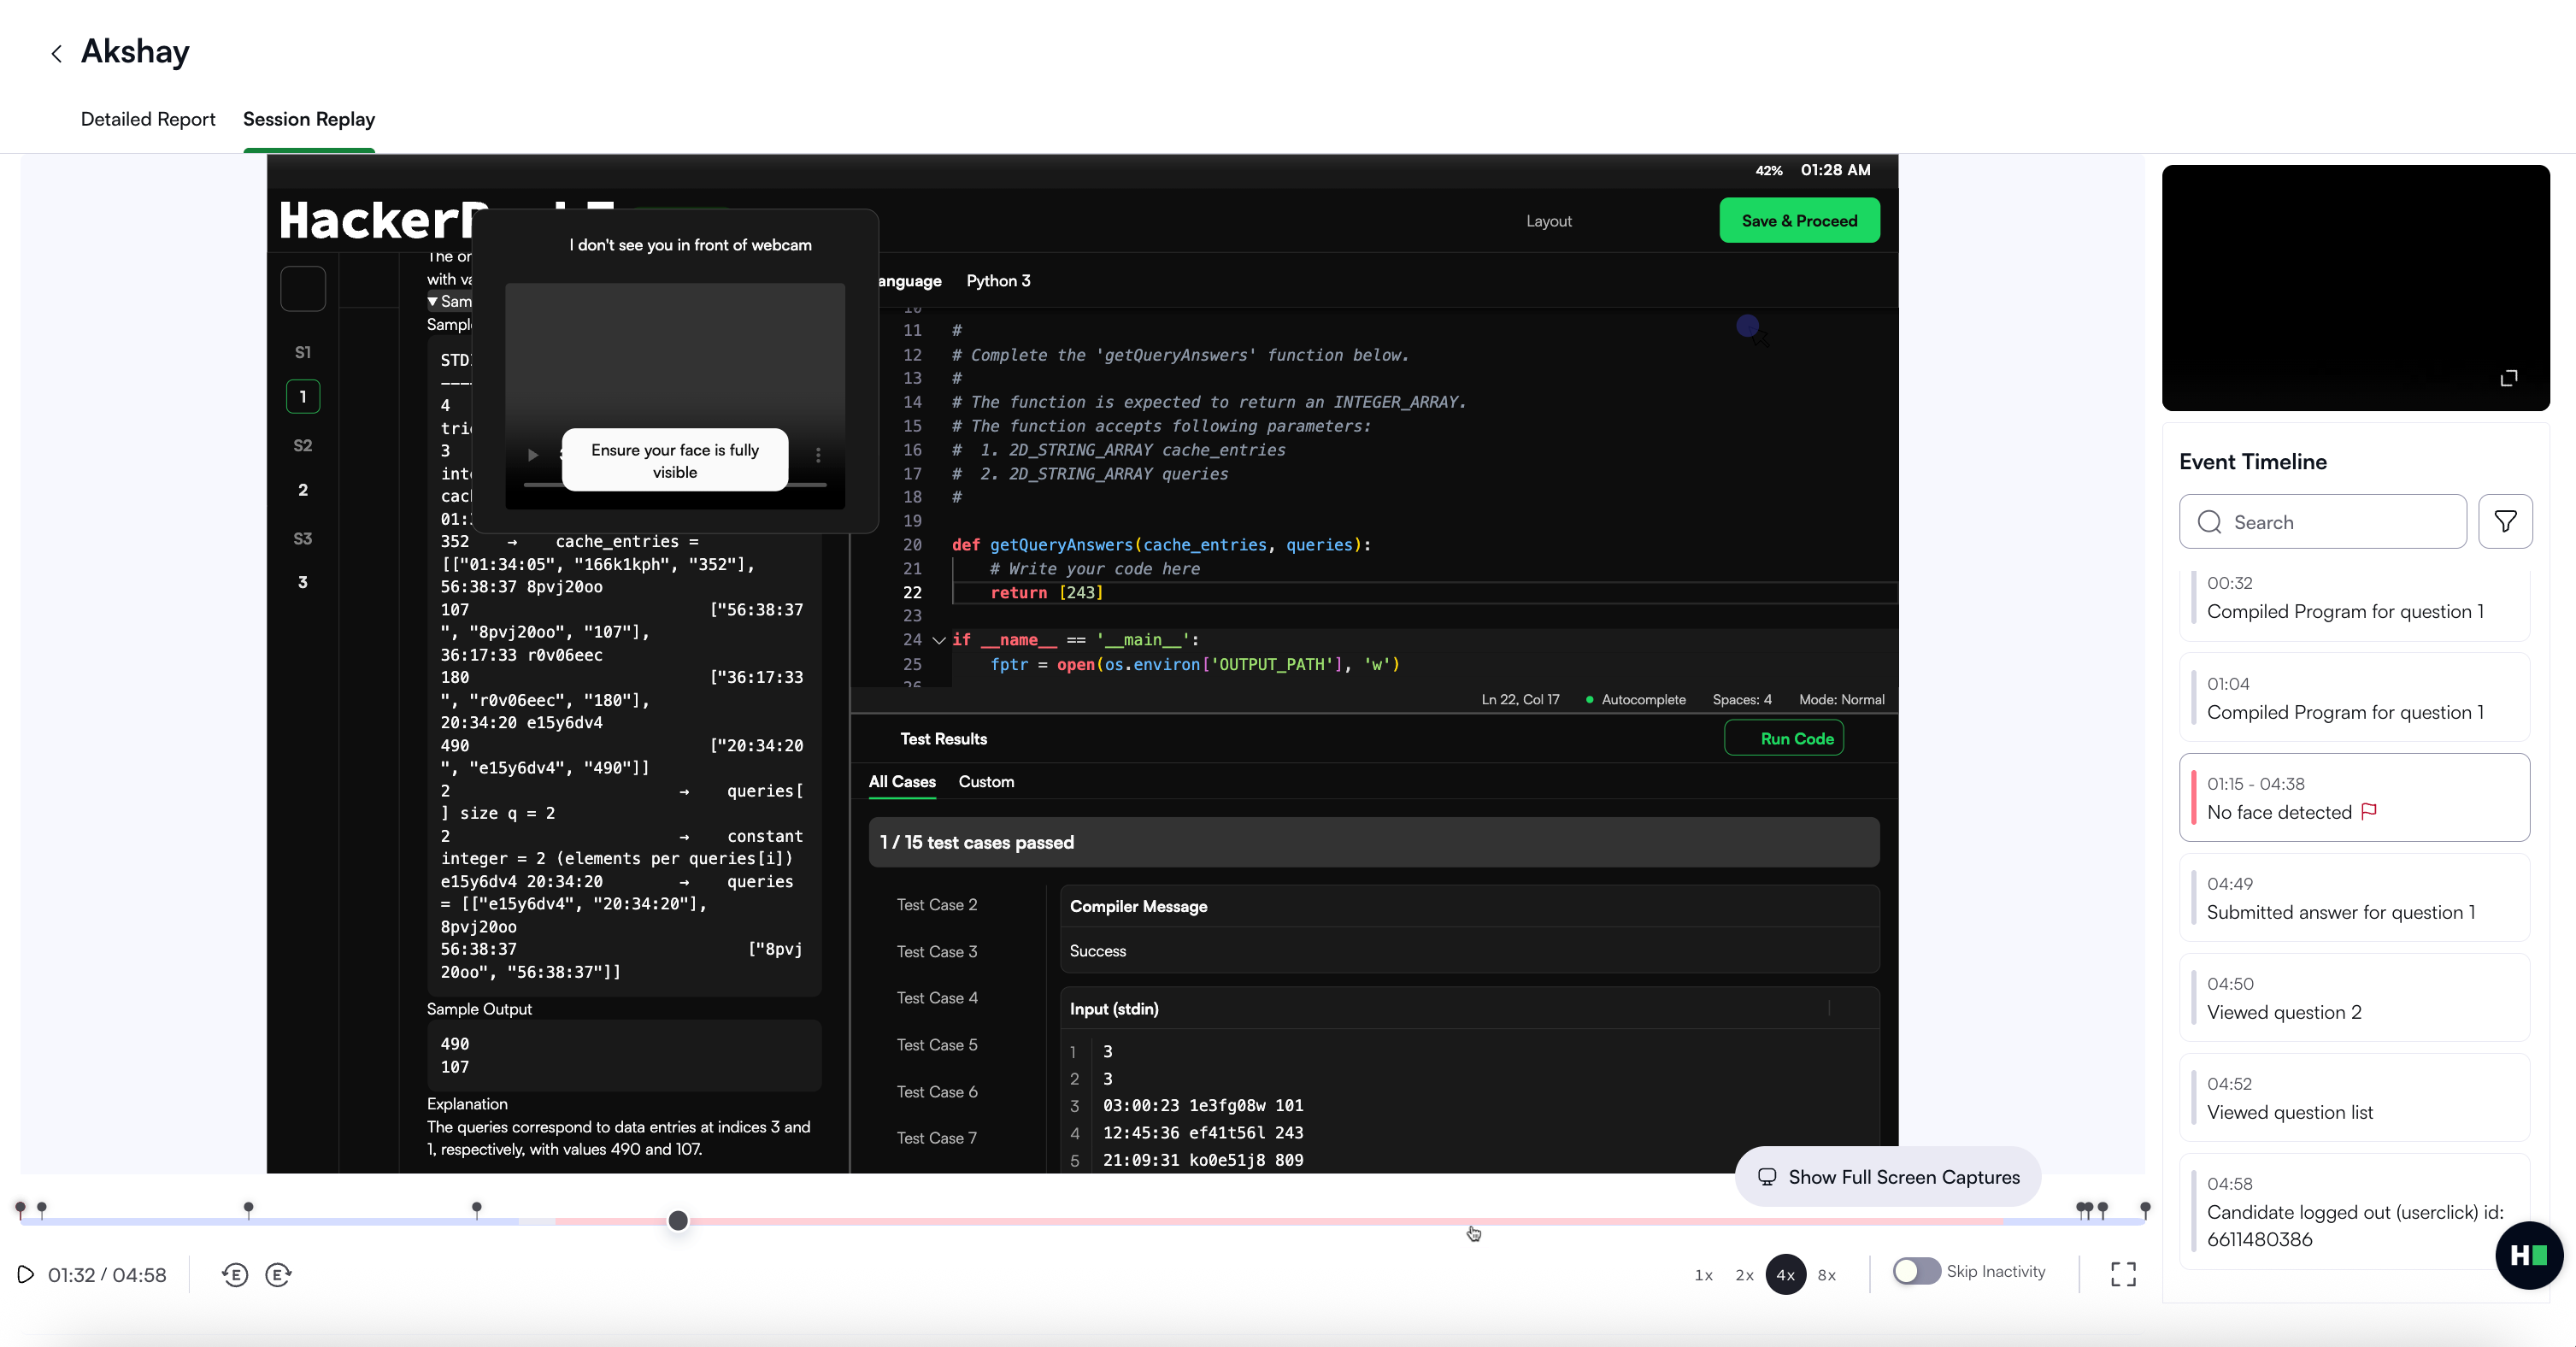Click the replay progress slider handle
The width and height of the screenshot is (2576, 1347).
click(678, 1220)
